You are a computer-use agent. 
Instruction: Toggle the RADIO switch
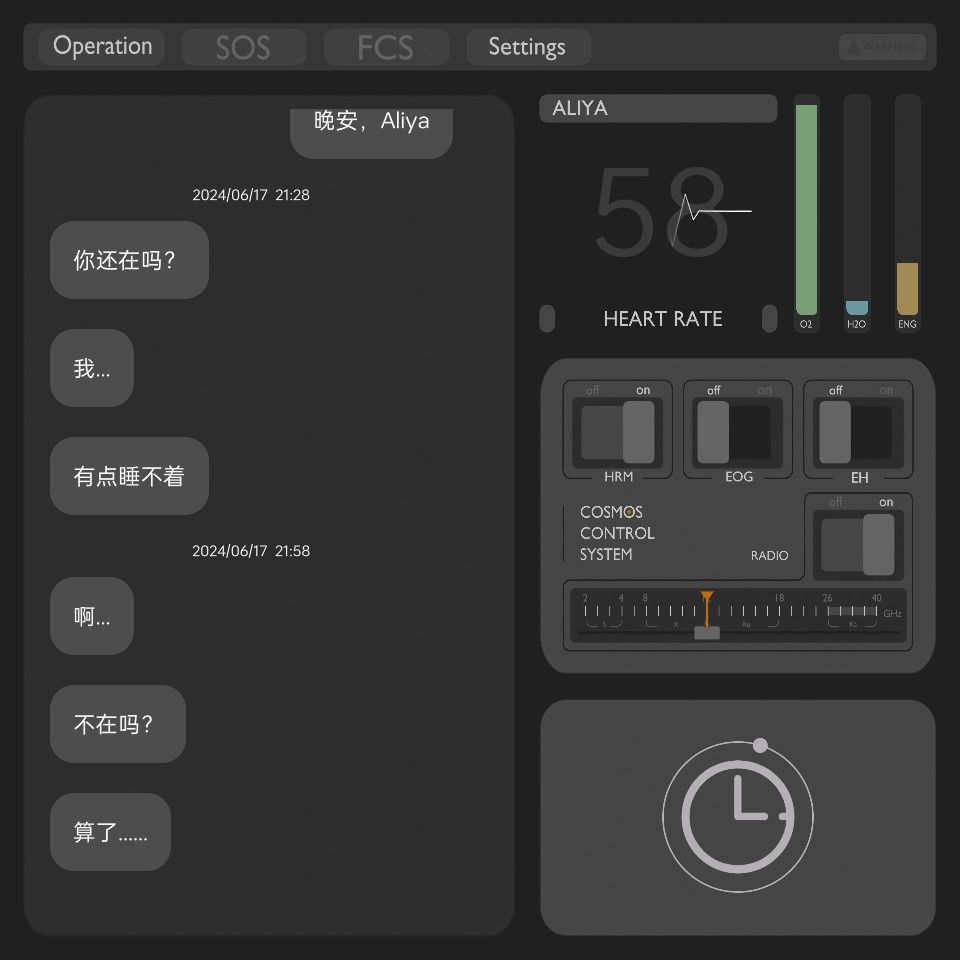point(858,545)
